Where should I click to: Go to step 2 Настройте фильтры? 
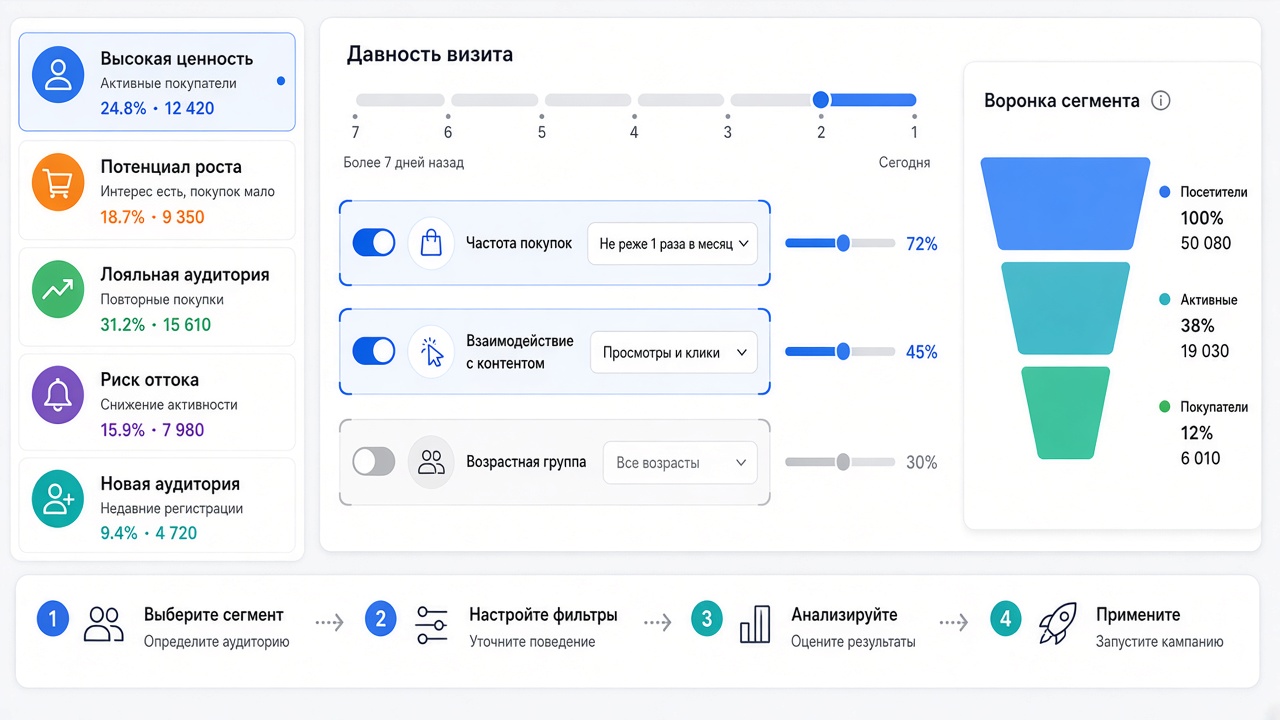tap(492, 626)
